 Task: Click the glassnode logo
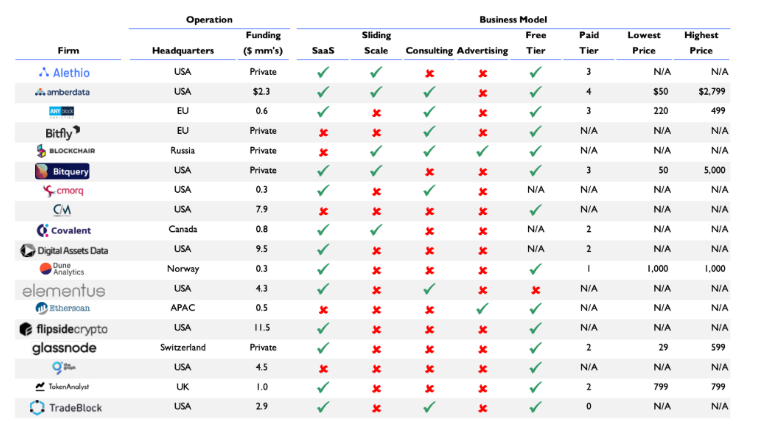click(63, 348)
